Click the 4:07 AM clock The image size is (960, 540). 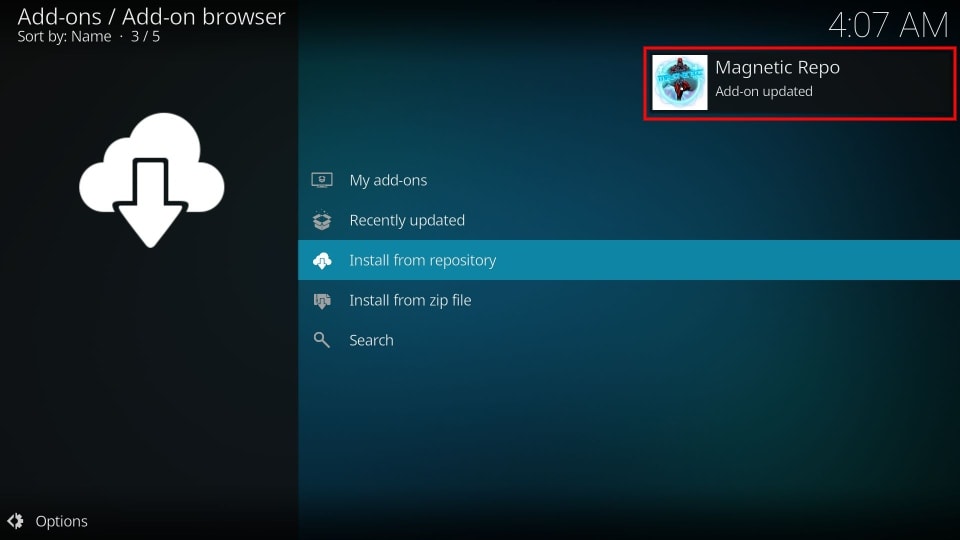click(888, 24)
